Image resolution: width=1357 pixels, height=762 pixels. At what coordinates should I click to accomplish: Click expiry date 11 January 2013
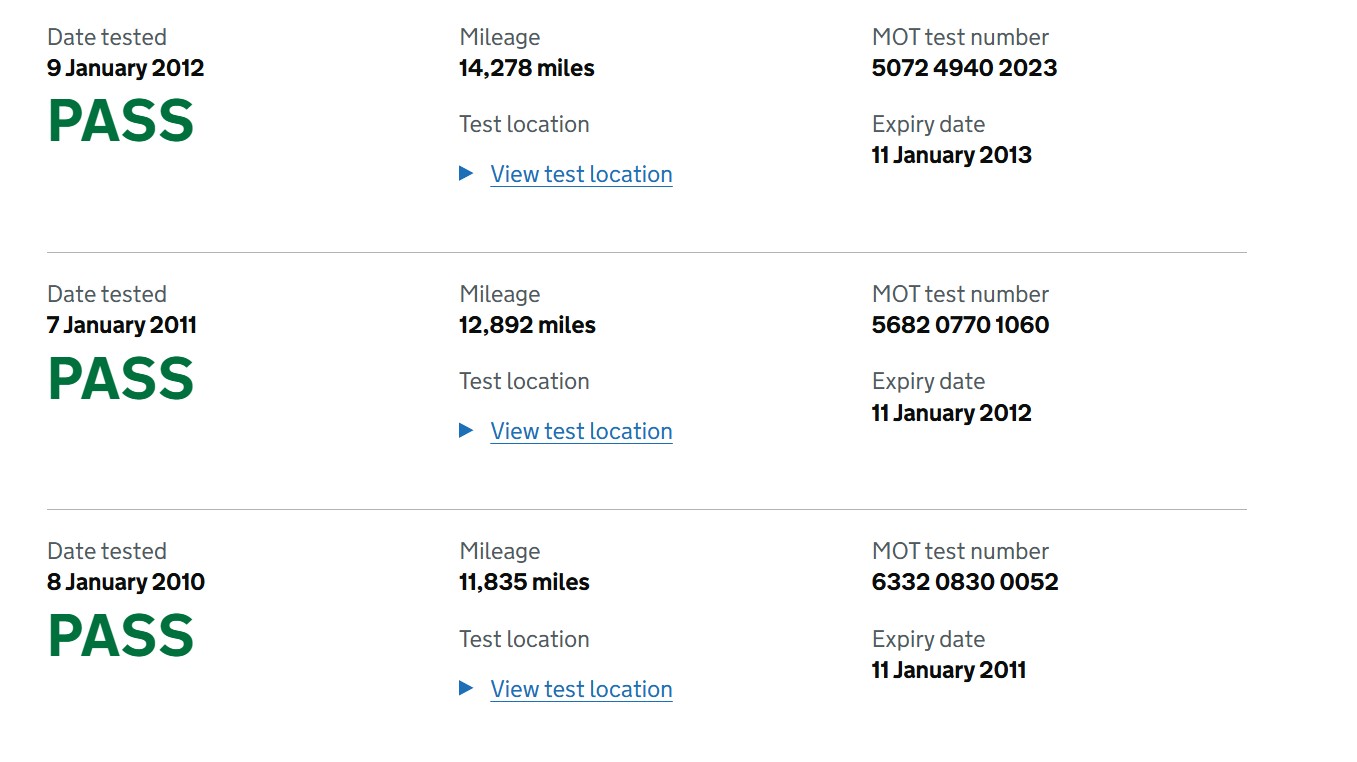click(x=951, y=155)
